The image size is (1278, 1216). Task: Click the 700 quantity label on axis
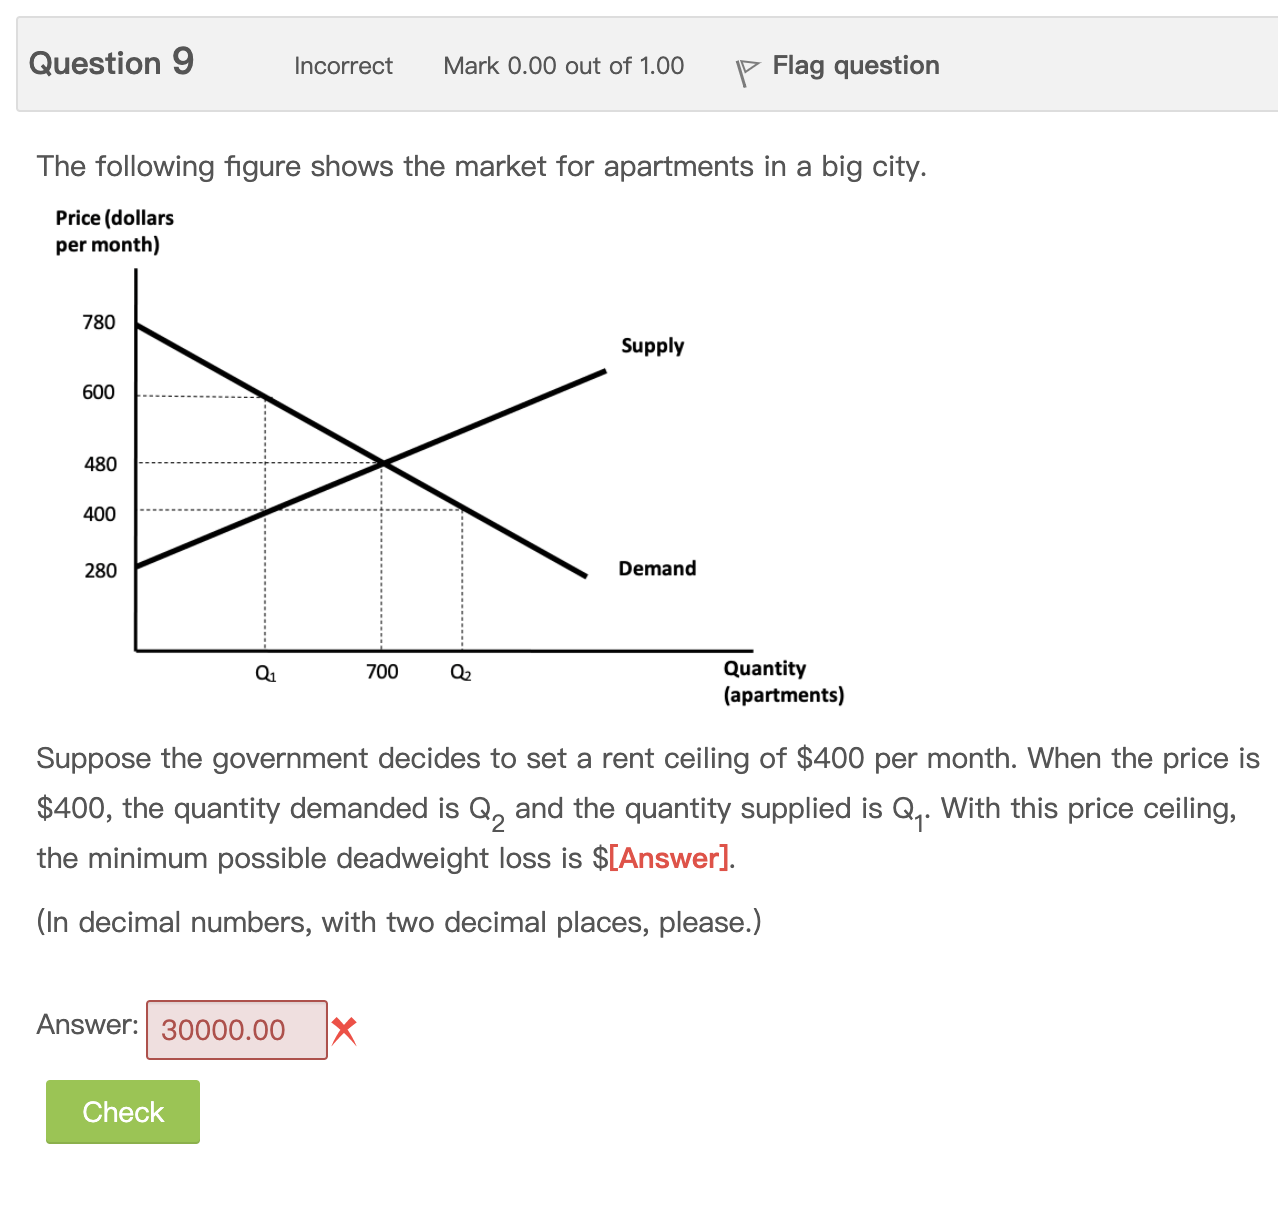(x=381, y=672)
